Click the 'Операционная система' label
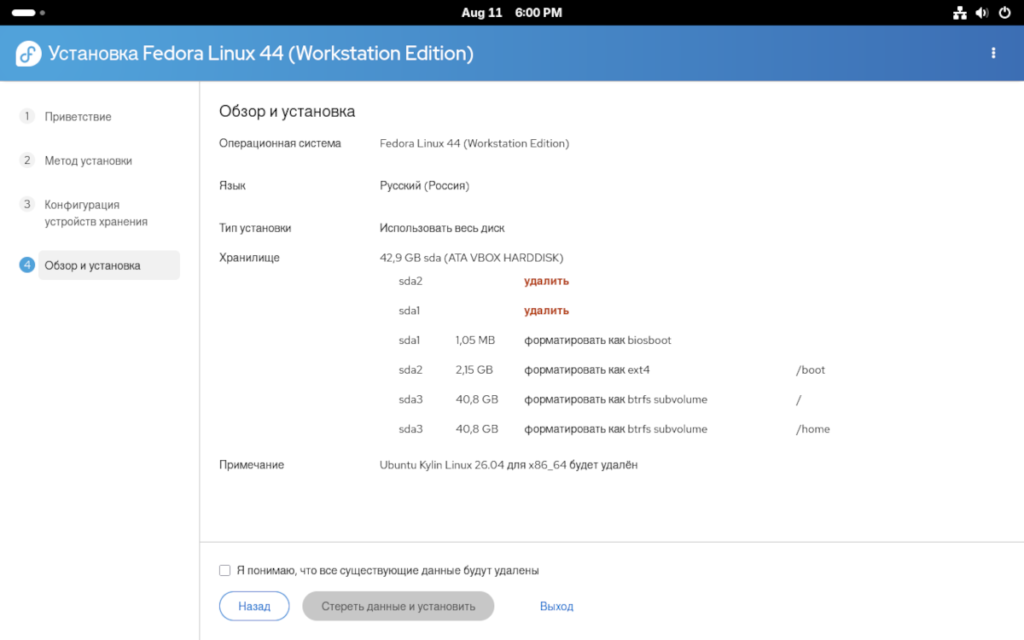1024x640 pixels. point(280,143)
